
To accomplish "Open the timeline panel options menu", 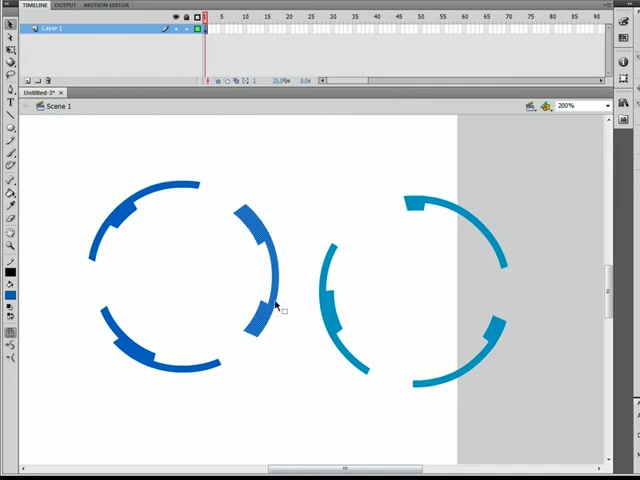I will coord(607,4).
